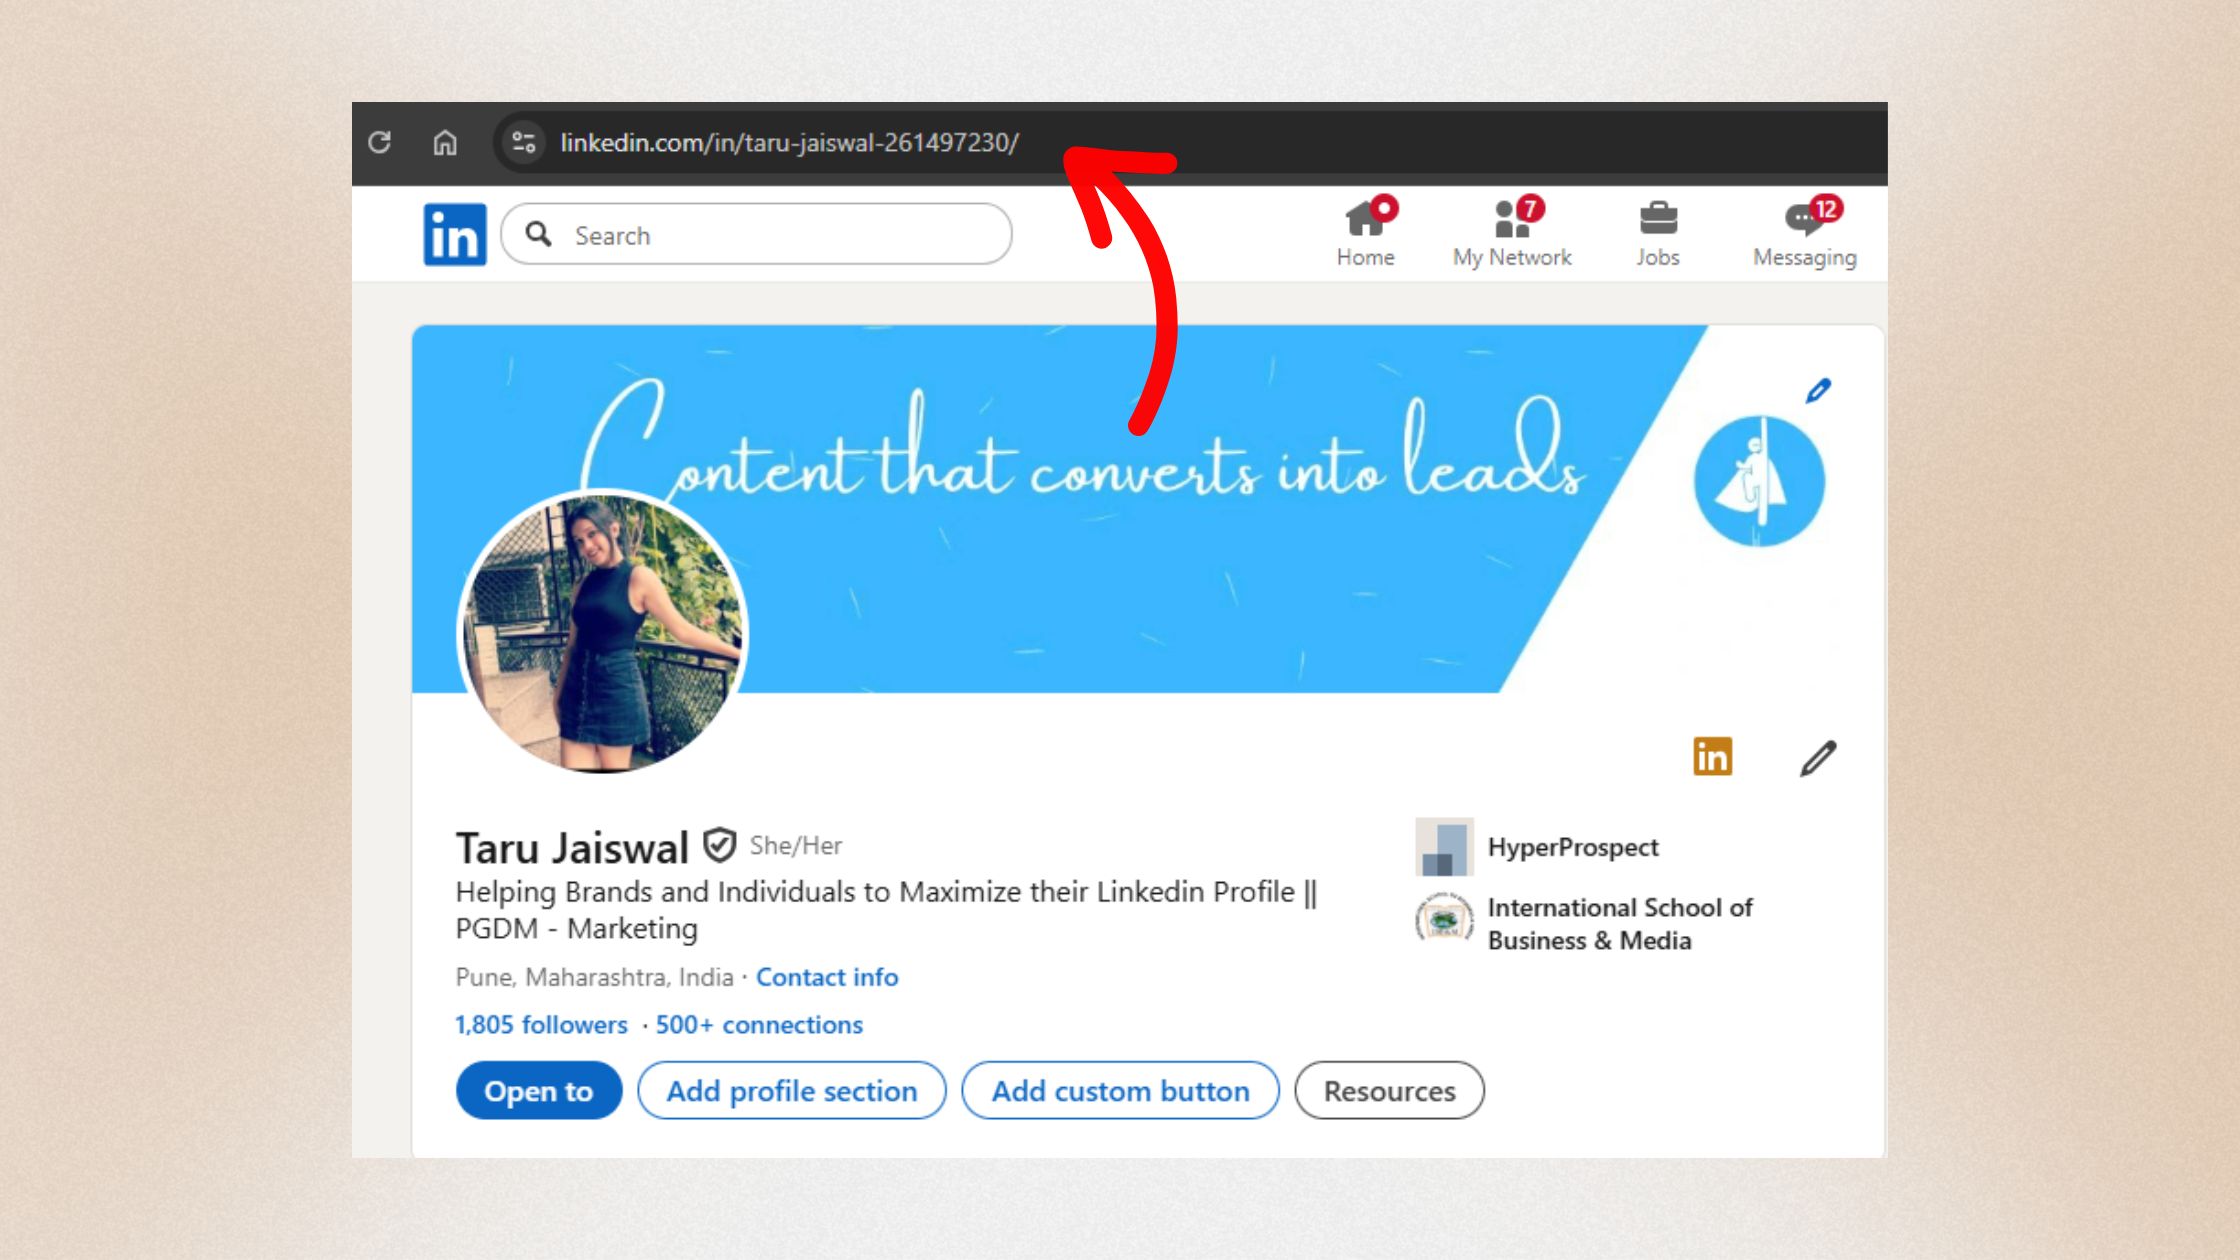Screen dimensions: 2240x1260
Task: Edit profile intro using the pencil icon
Action: point(1818,758)
